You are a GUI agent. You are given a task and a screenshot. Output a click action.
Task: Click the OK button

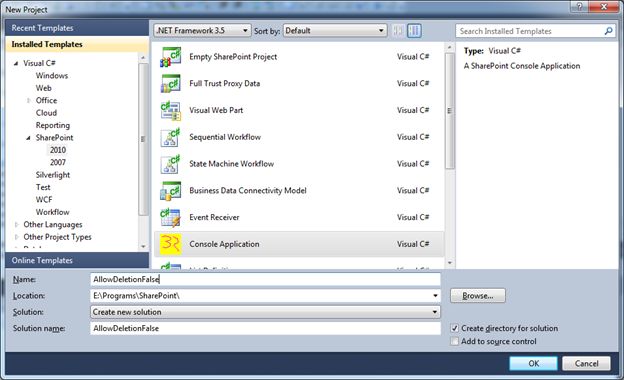point(533,363)
